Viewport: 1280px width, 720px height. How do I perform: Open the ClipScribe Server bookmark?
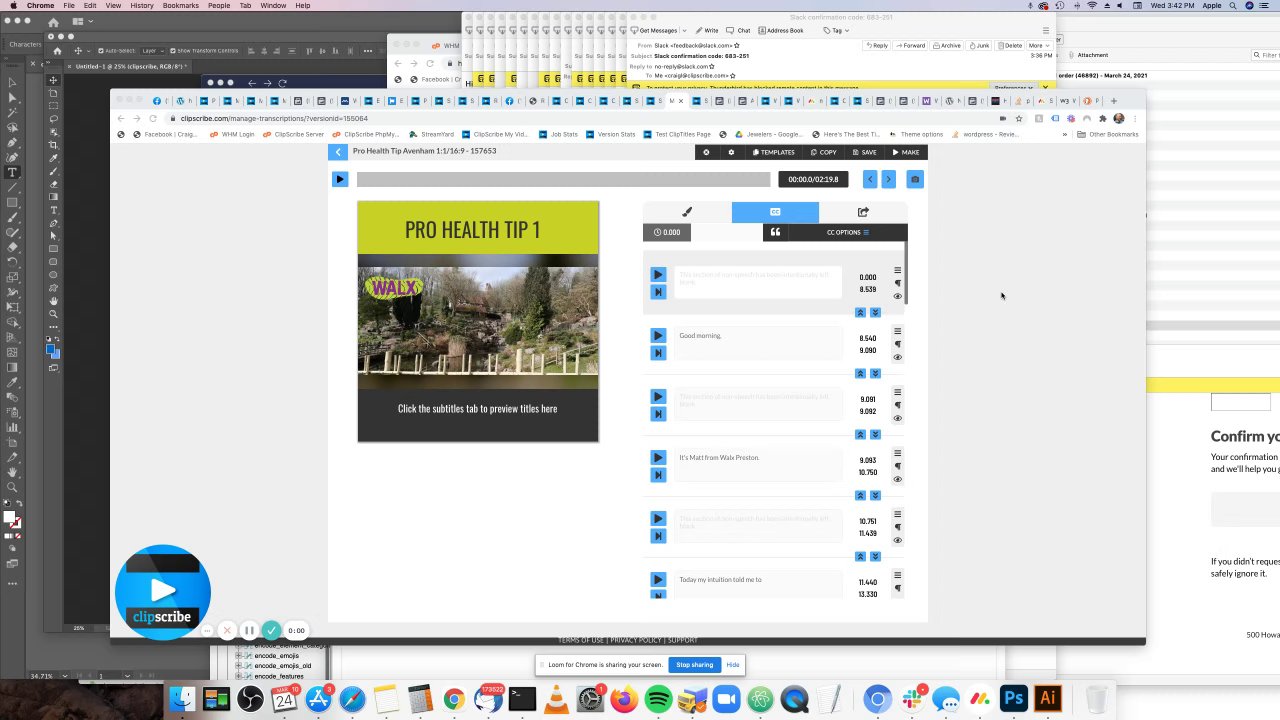coord(294,134)
